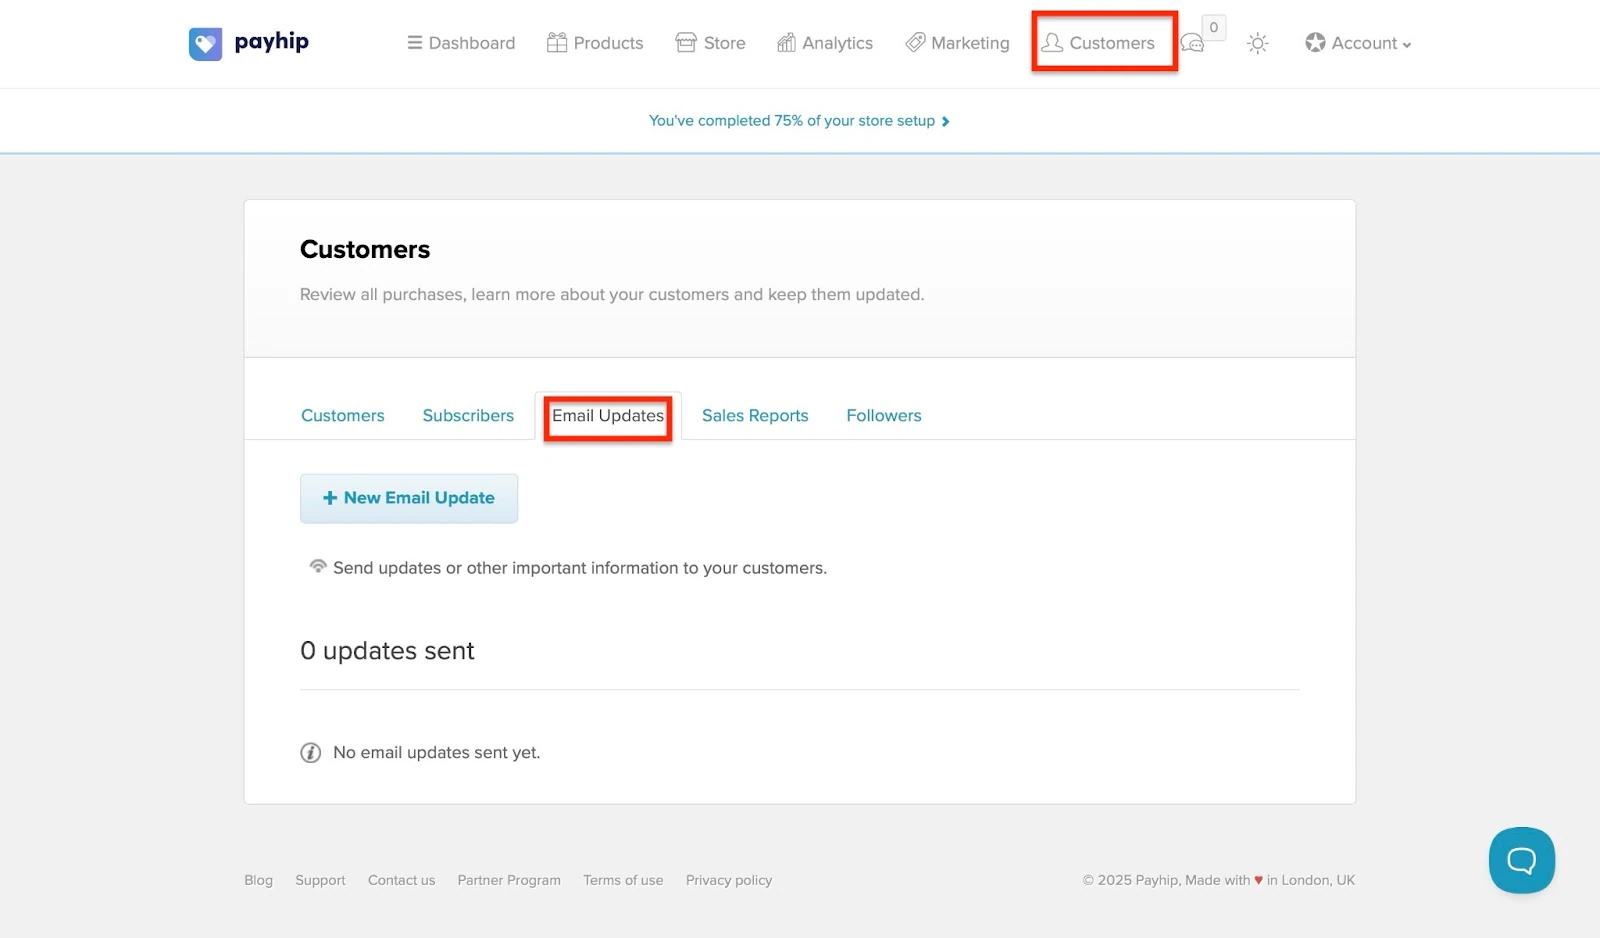This screenshot has height=938, width=1600.
Task: Open the Partner Program footer link
Action: pos(509,880)
